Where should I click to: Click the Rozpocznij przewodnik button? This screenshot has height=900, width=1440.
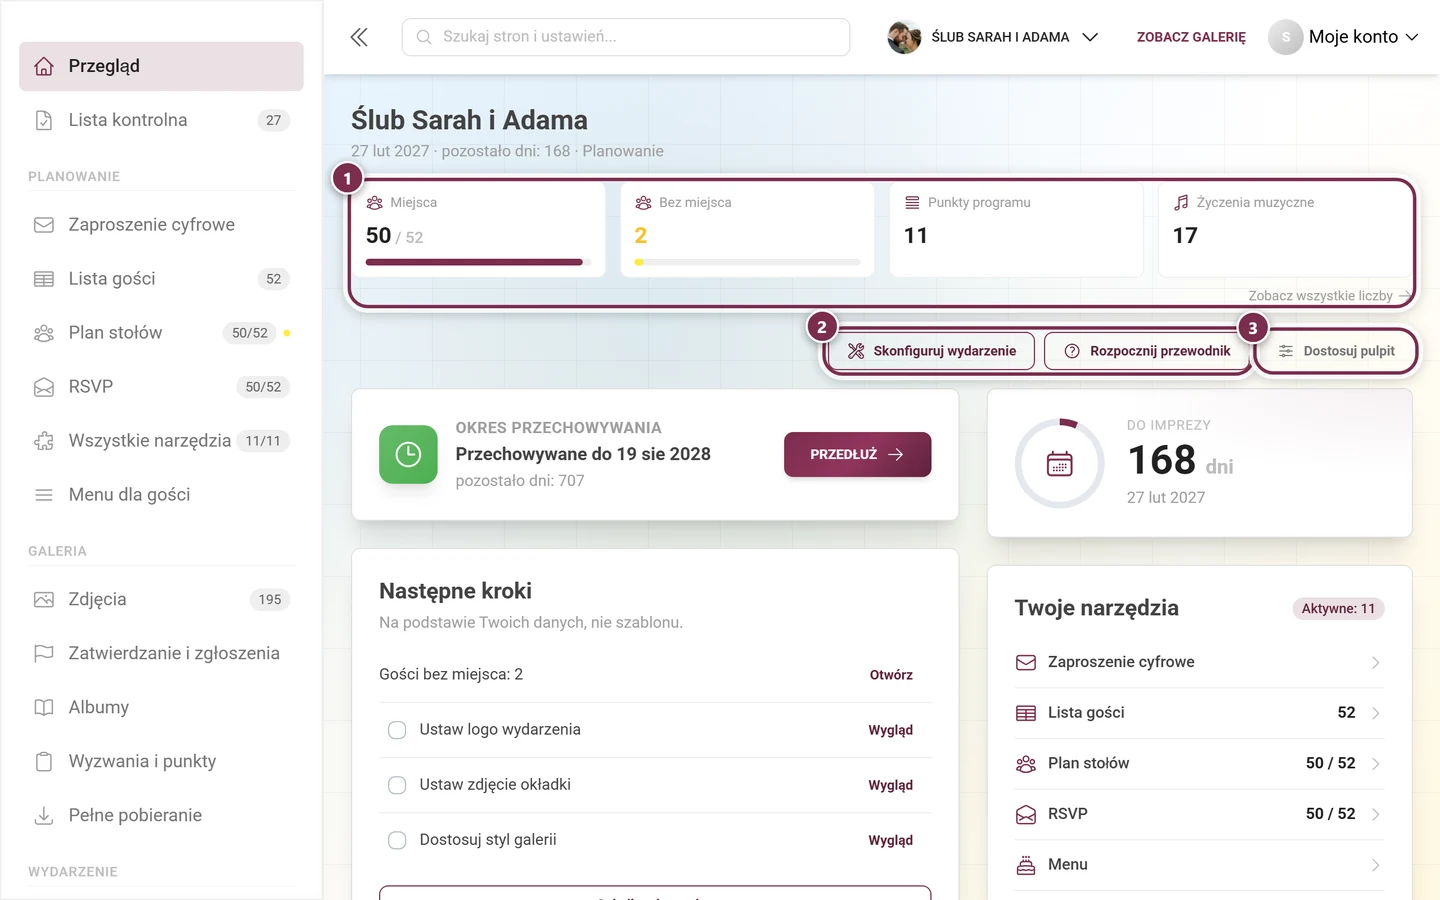click(x=1148, y=351)
